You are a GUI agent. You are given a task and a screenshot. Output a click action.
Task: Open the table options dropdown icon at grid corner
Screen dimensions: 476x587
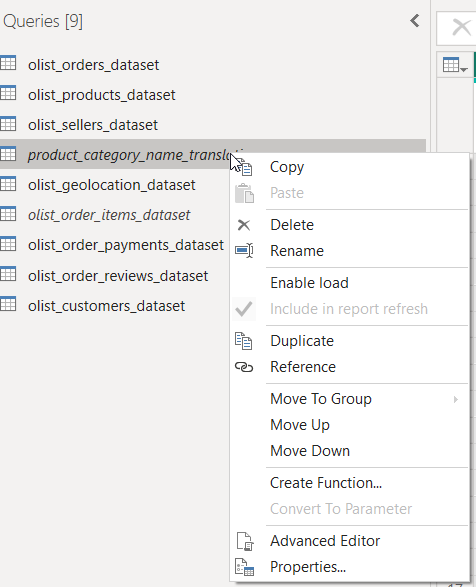click(455, 65)
